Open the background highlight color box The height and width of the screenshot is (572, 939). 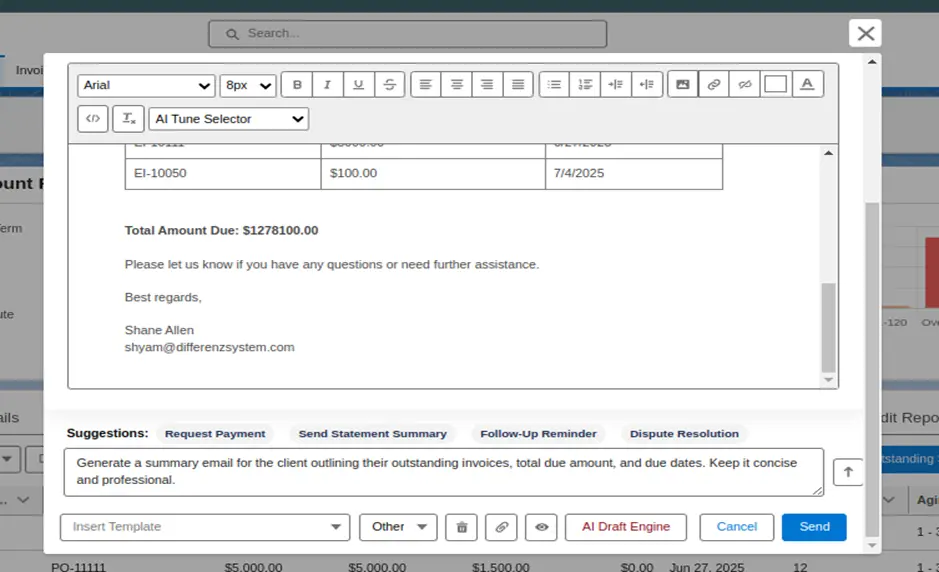pos(776,84)
